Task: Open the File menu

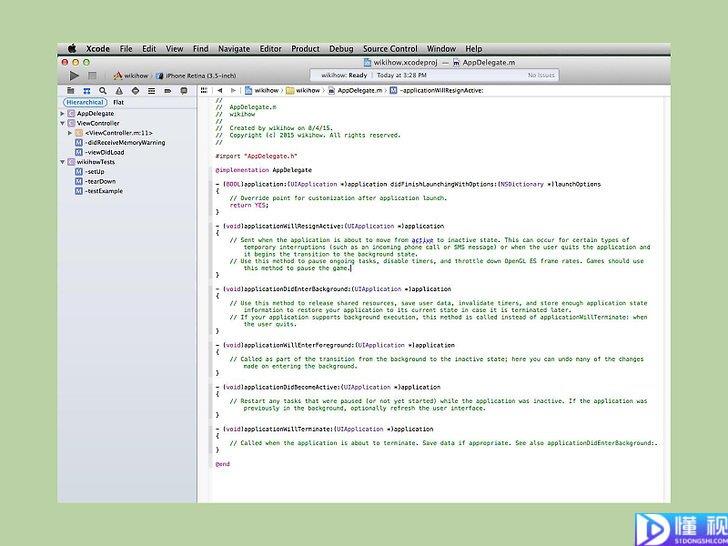Action: pos(126,49)
